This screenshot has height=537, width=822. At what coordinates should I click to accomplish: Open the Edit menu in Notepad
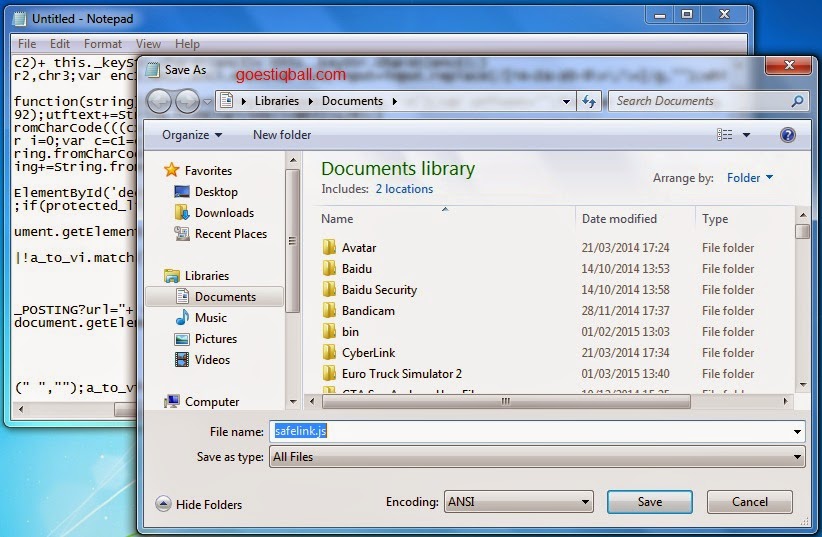[x=60, y=44]
